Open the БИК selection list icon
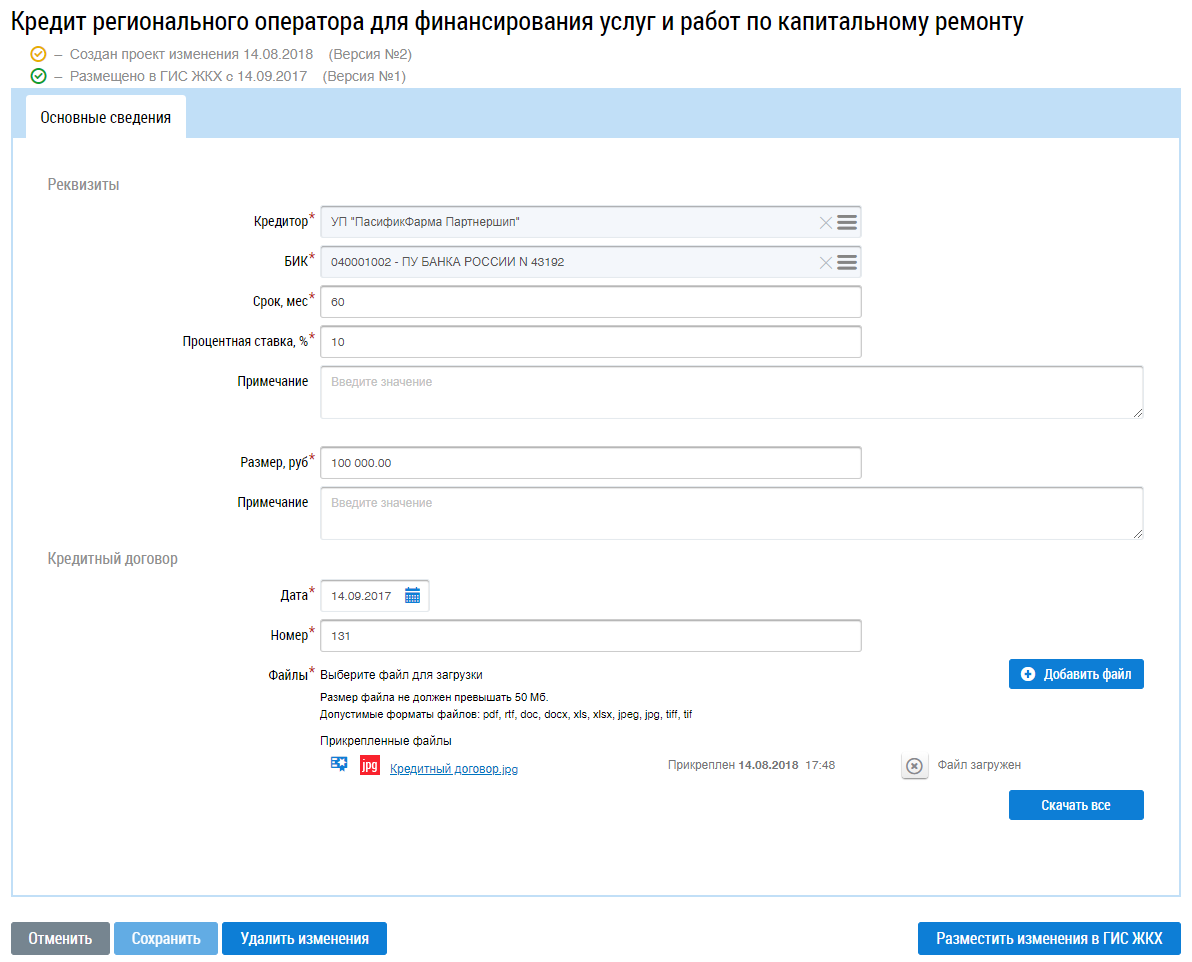The height and width of the screenshot is (962, 1192). (x=847, y=262)
